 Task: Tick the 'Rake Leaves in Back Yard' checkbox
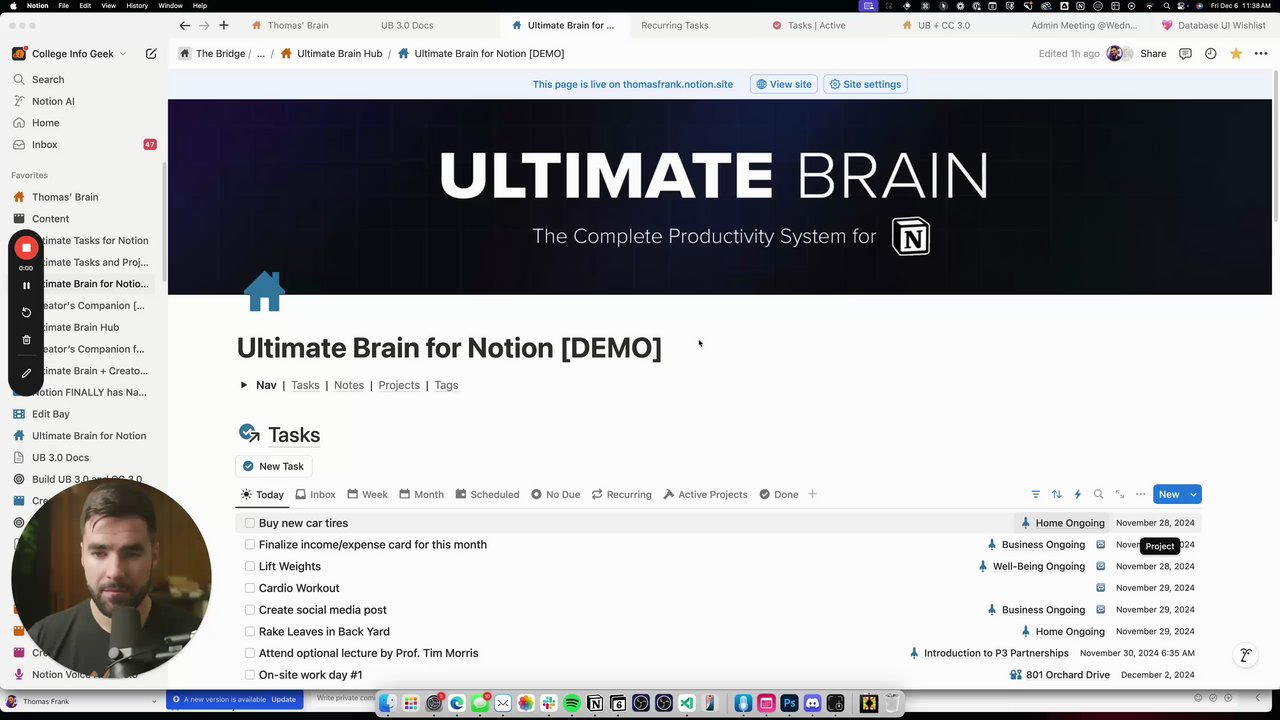pos(250,632)
